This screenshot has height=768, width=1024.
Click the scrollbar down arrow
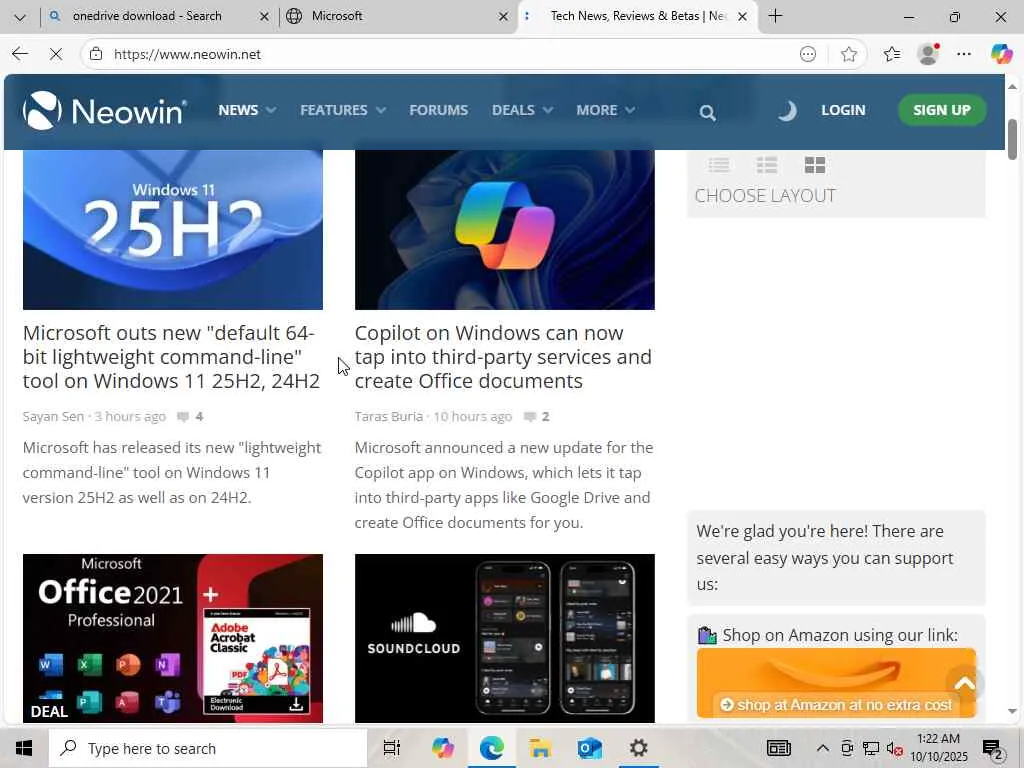pos(1012,711)
